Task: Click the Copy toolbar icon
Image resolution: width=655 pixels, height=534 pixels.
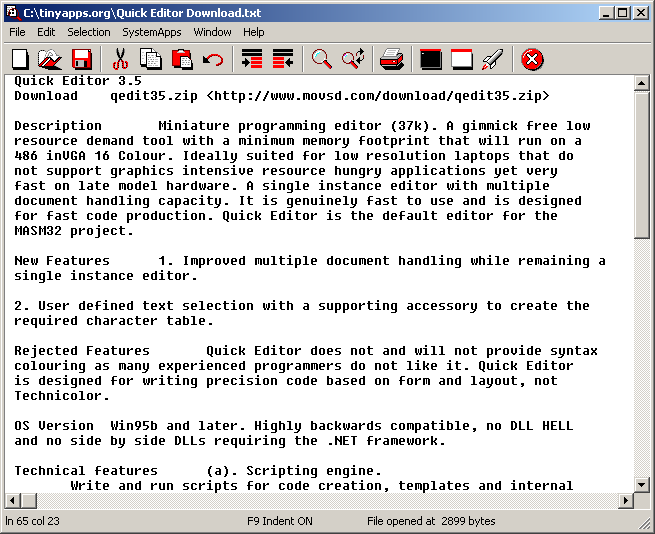Action: tap(151, 60)
